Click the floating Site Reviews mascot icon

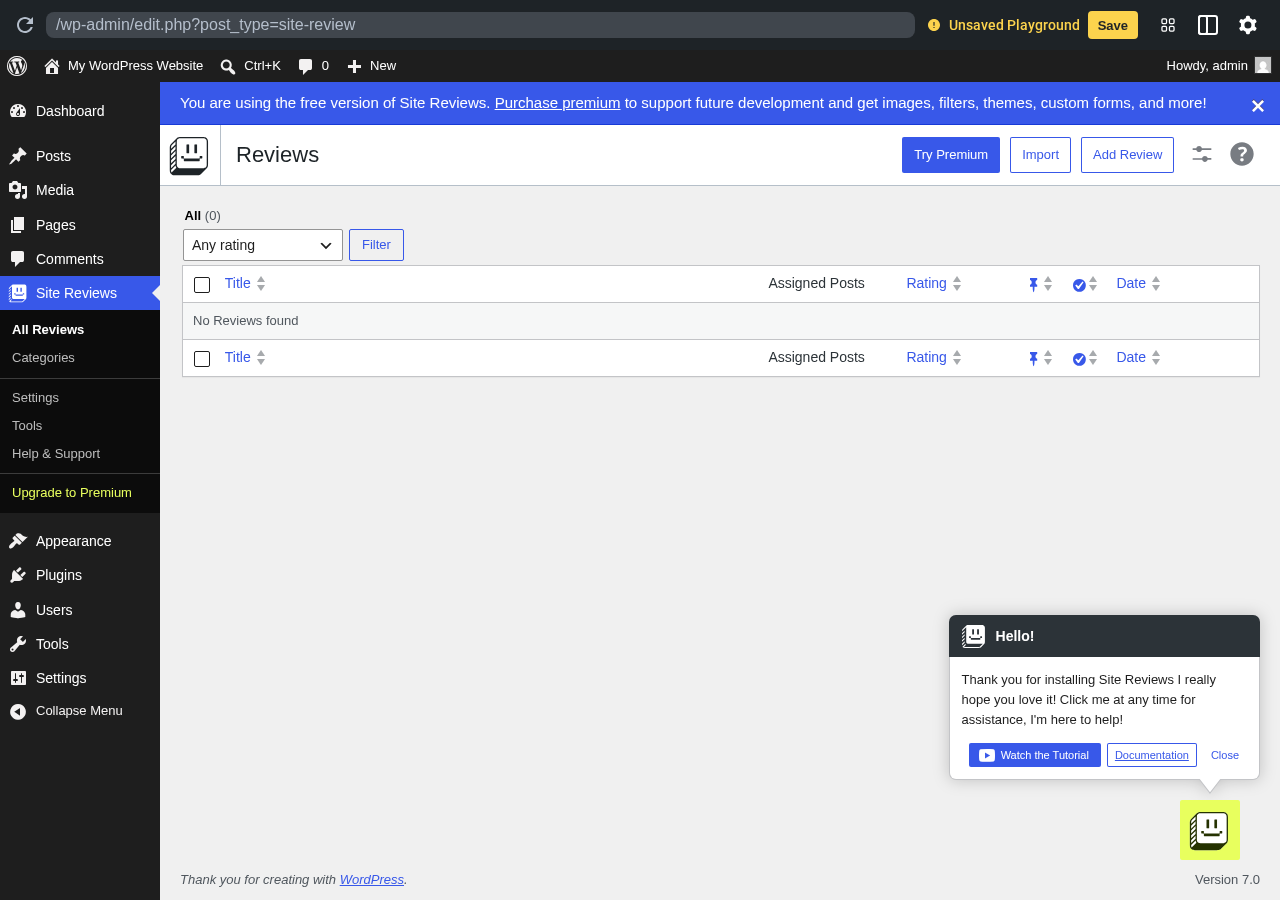tap(1210, 830)
